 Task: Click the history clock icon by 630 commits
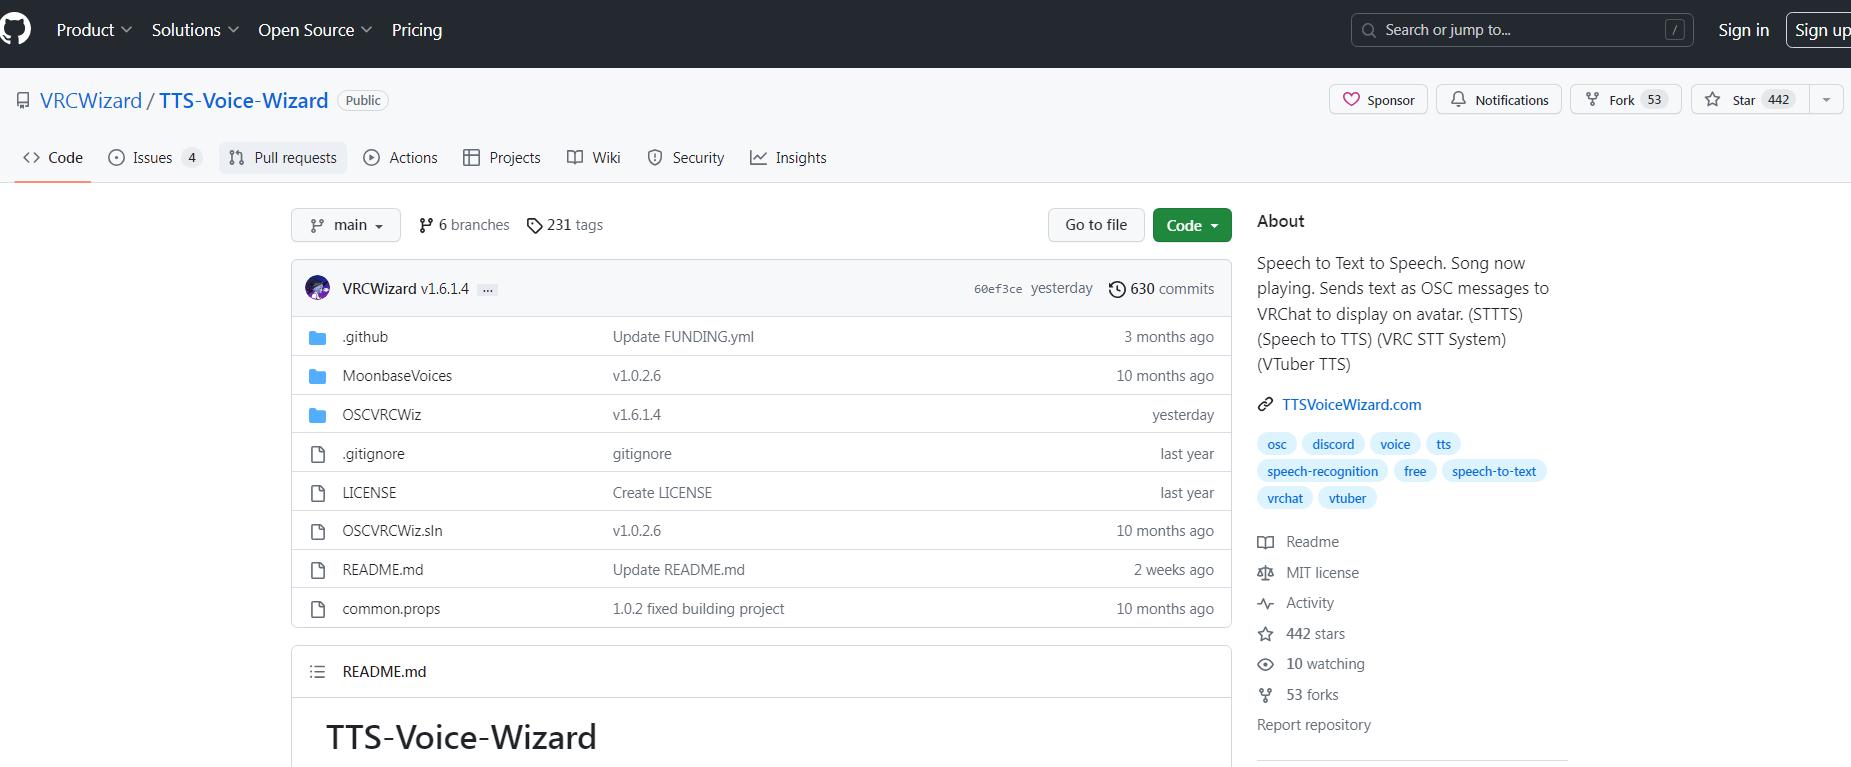(1117, 289)
